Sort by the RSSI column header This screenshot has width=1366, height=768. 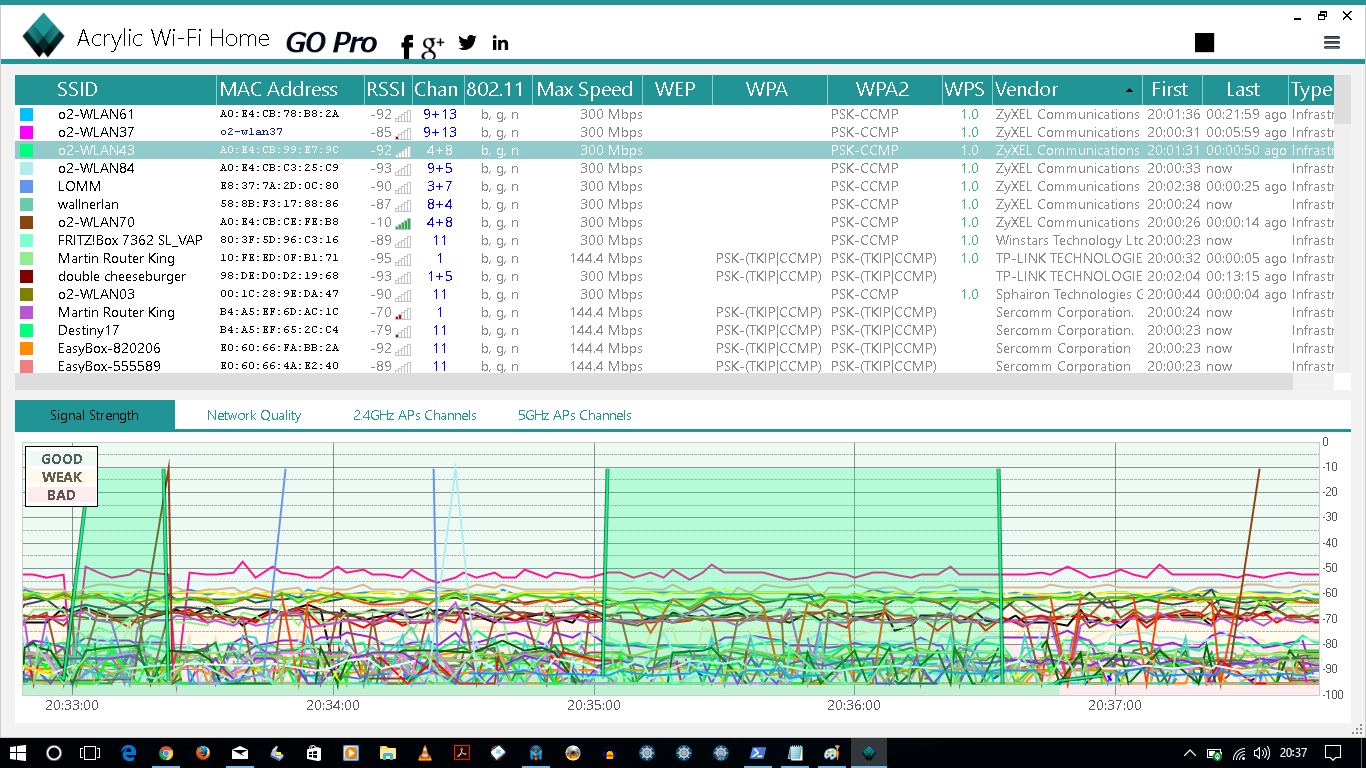[x=387, y=90]
